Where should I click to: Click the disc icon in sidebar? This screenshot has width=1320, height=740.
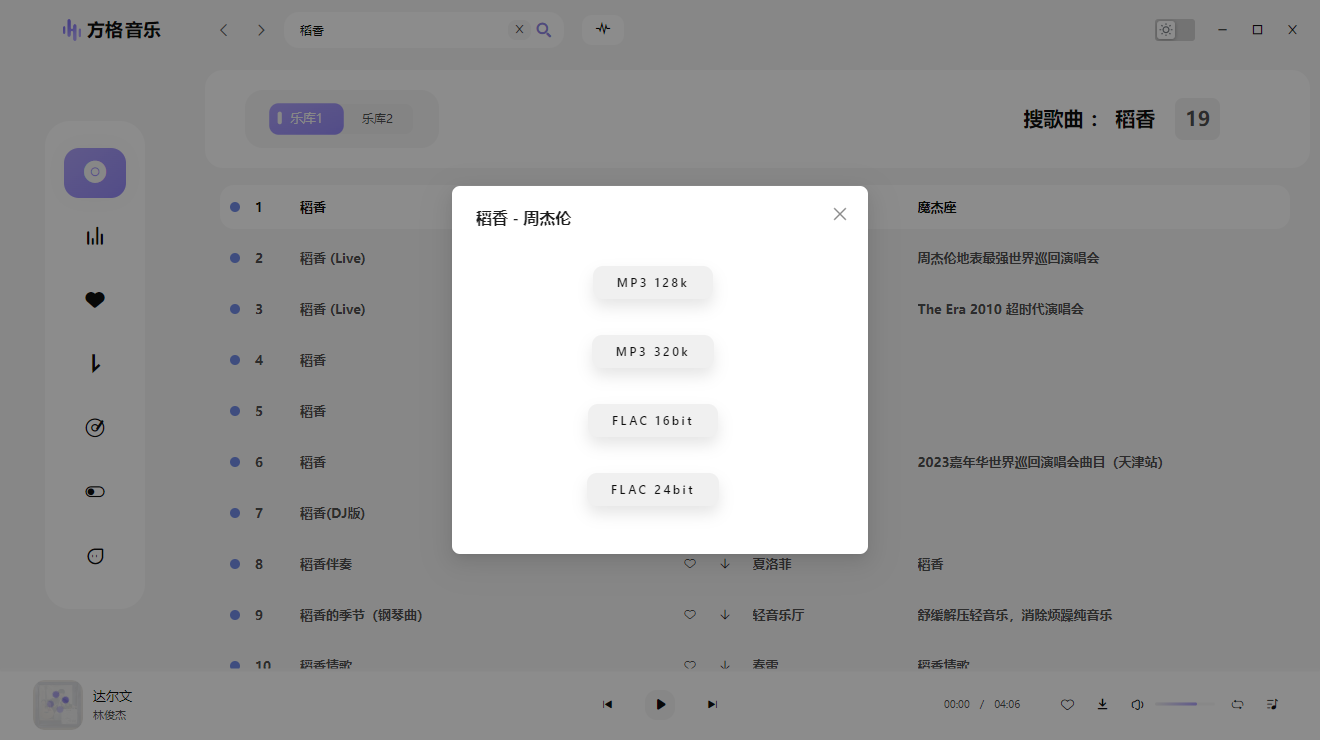[x=95, y=173]
